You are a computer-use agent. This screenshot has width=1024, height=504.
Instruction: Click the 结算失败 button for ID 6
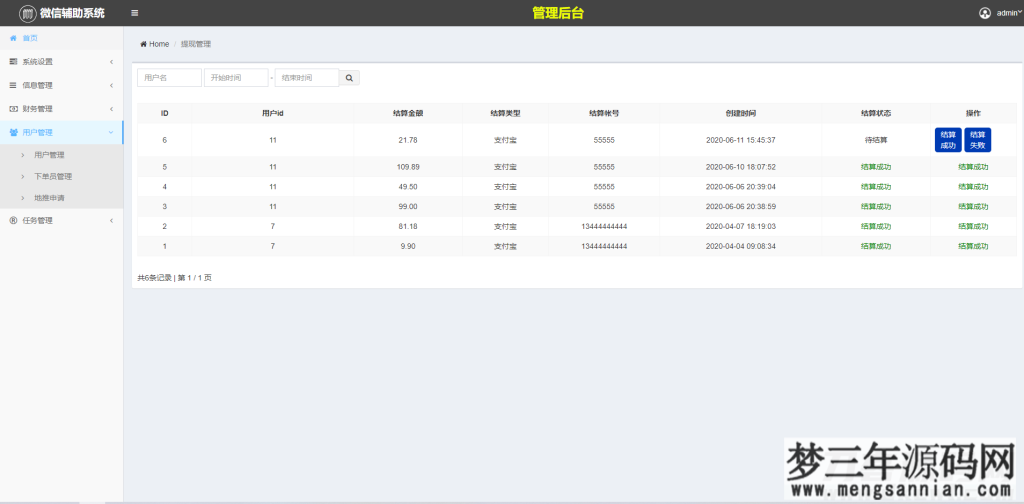point(977,140)
